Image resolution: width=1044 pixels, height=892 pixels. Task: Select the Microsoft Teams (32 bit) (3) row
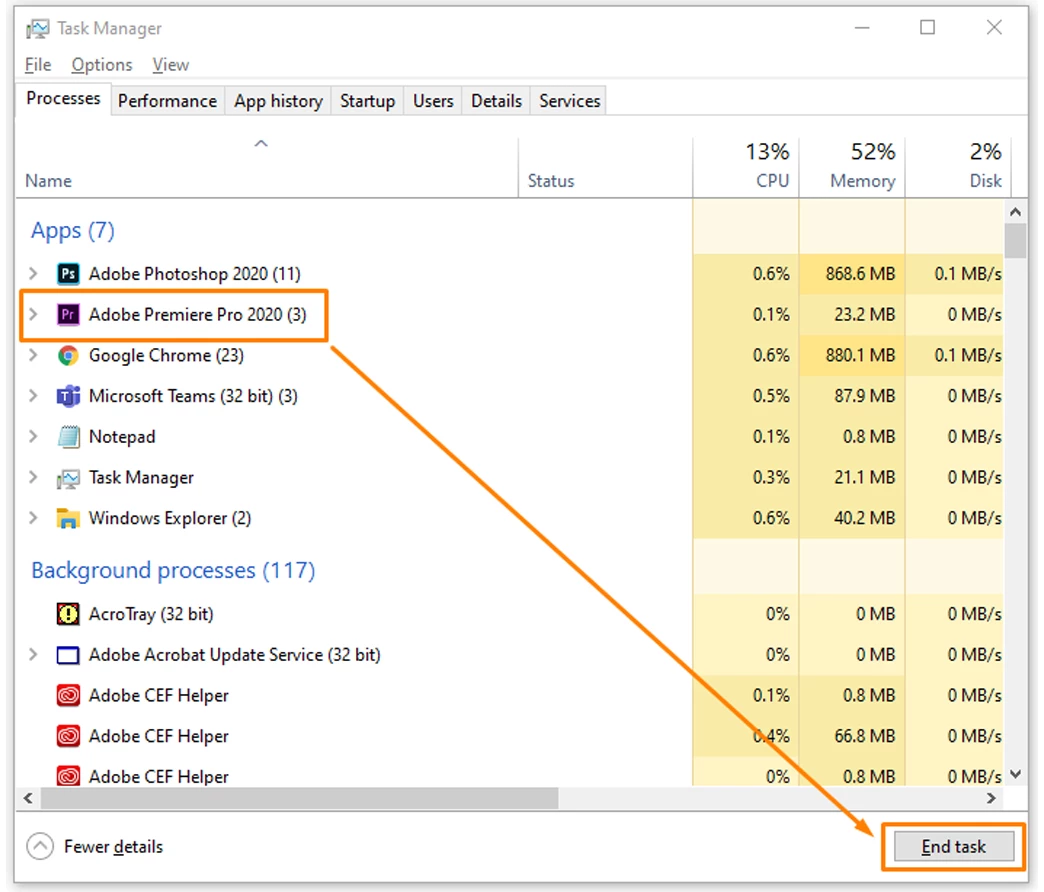(x=511, y=396)
